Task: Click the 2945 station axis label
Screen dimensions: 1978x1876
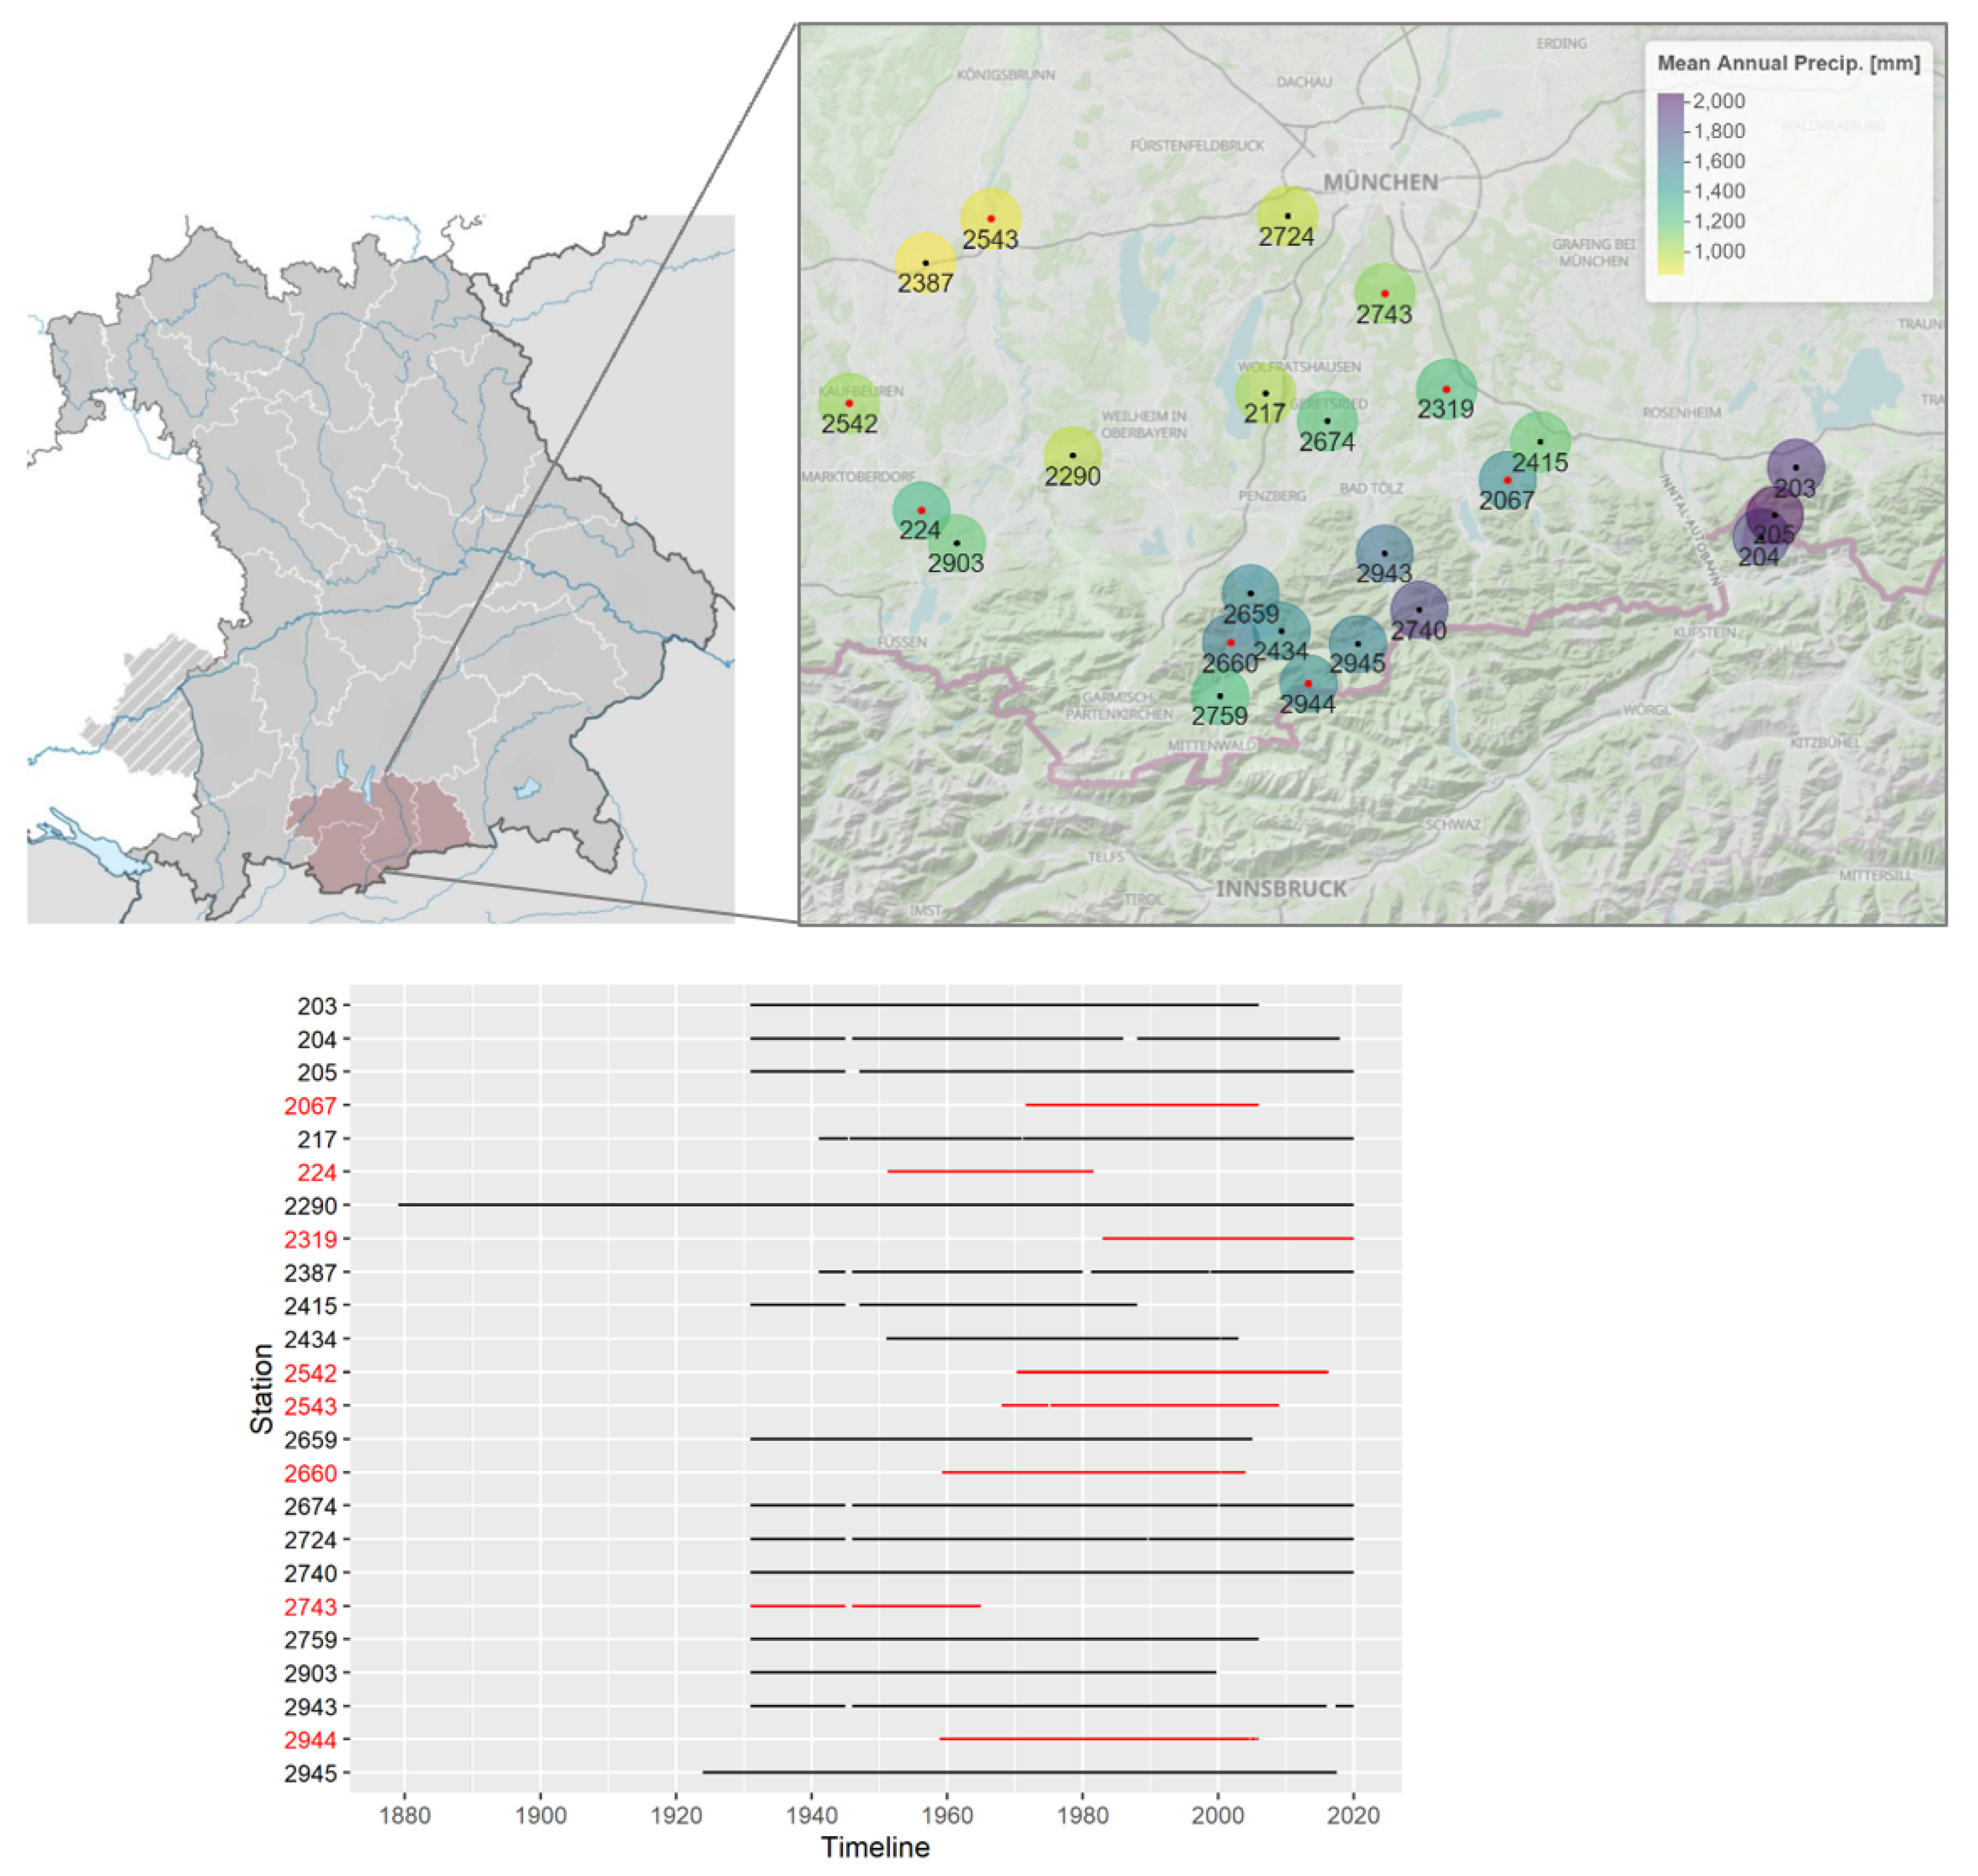Action: click(310, 1773)
